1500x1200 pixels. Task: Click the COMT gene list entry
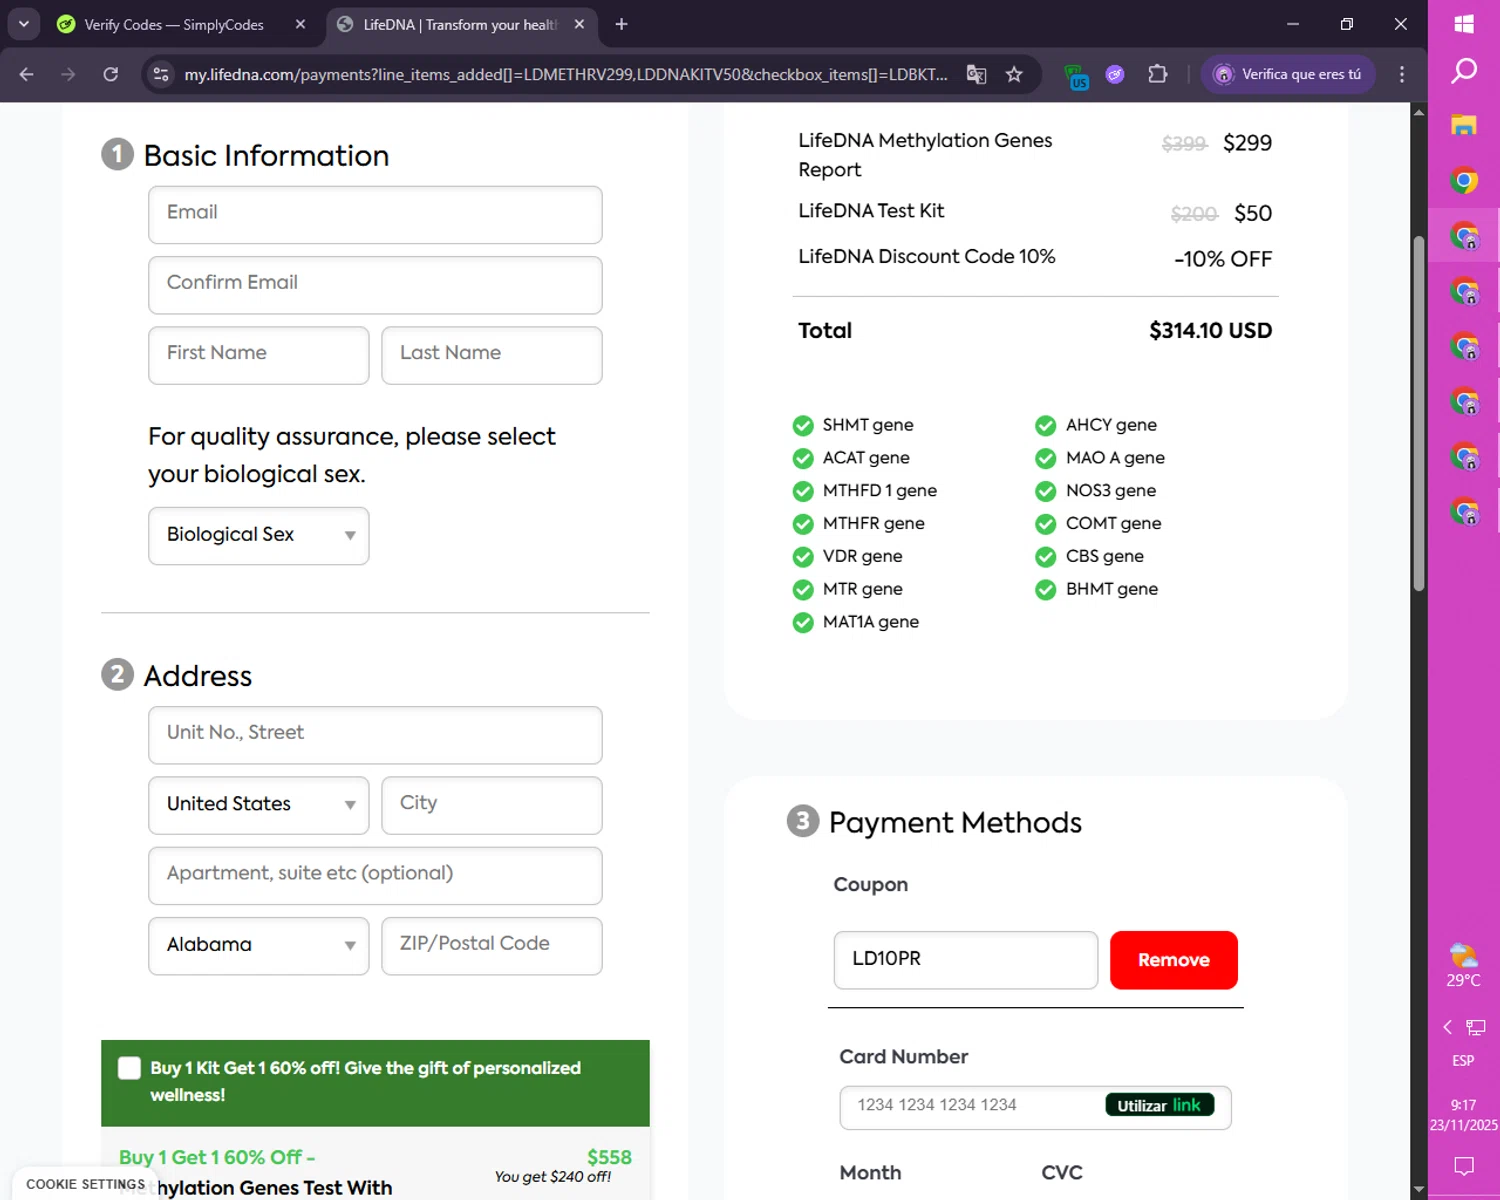point(1113,523)
